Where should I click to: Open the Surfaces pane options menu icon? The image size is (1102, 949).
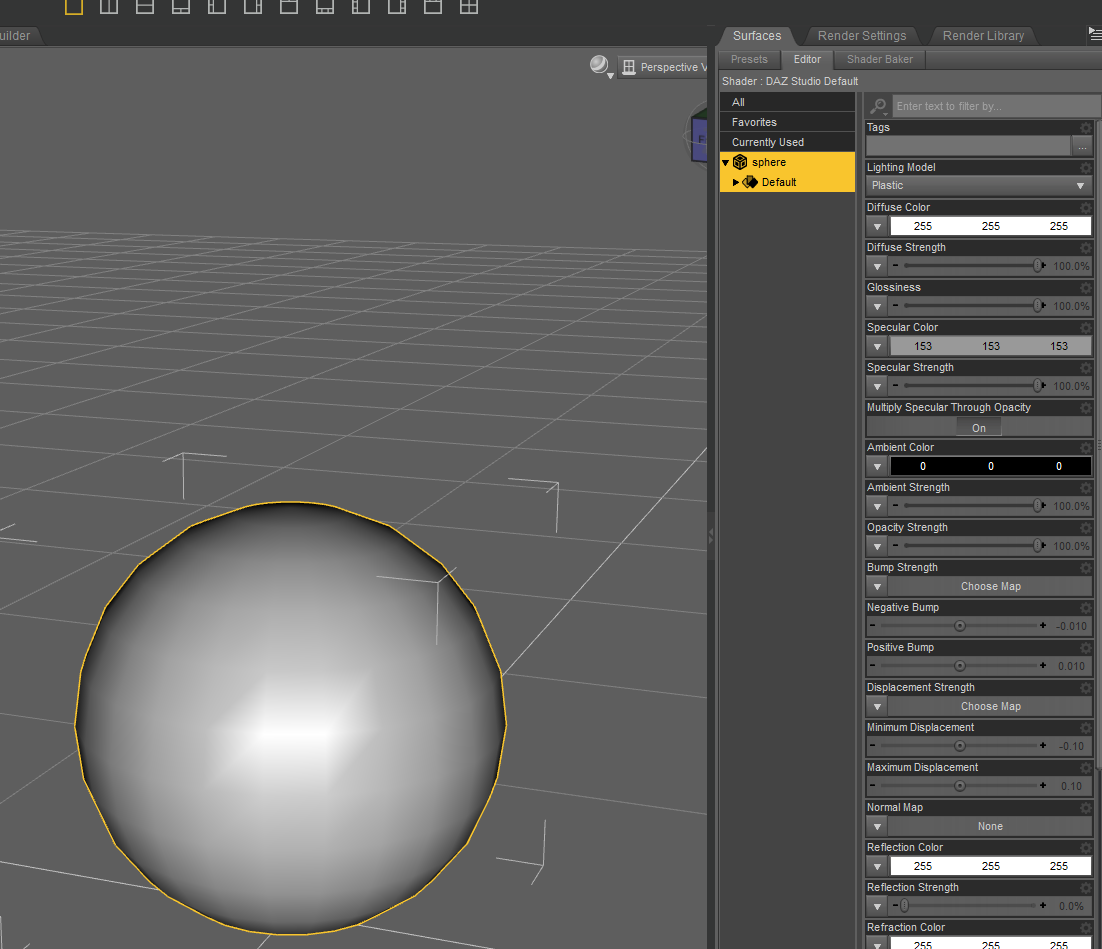(1095, 35)
